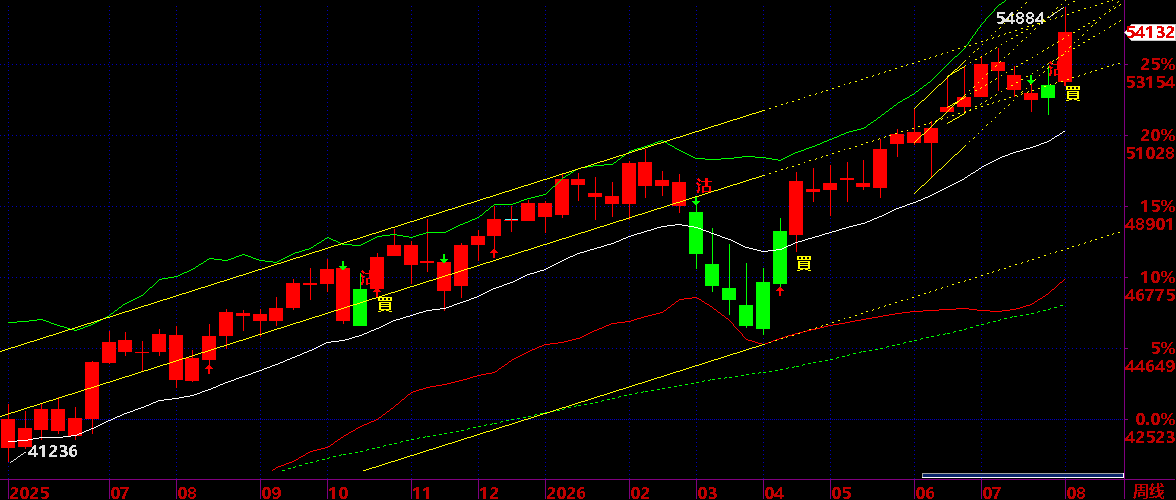1176x500 pixels.
Task: Click the 20% axis label
Action: tap(1157, 136)
